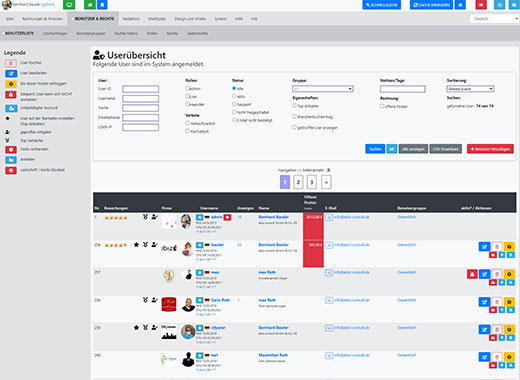Check gelöschte User anzeigen checkbox
Viewport: 520px width, 380px height.
pyautogui.click(x=294, y=127)
